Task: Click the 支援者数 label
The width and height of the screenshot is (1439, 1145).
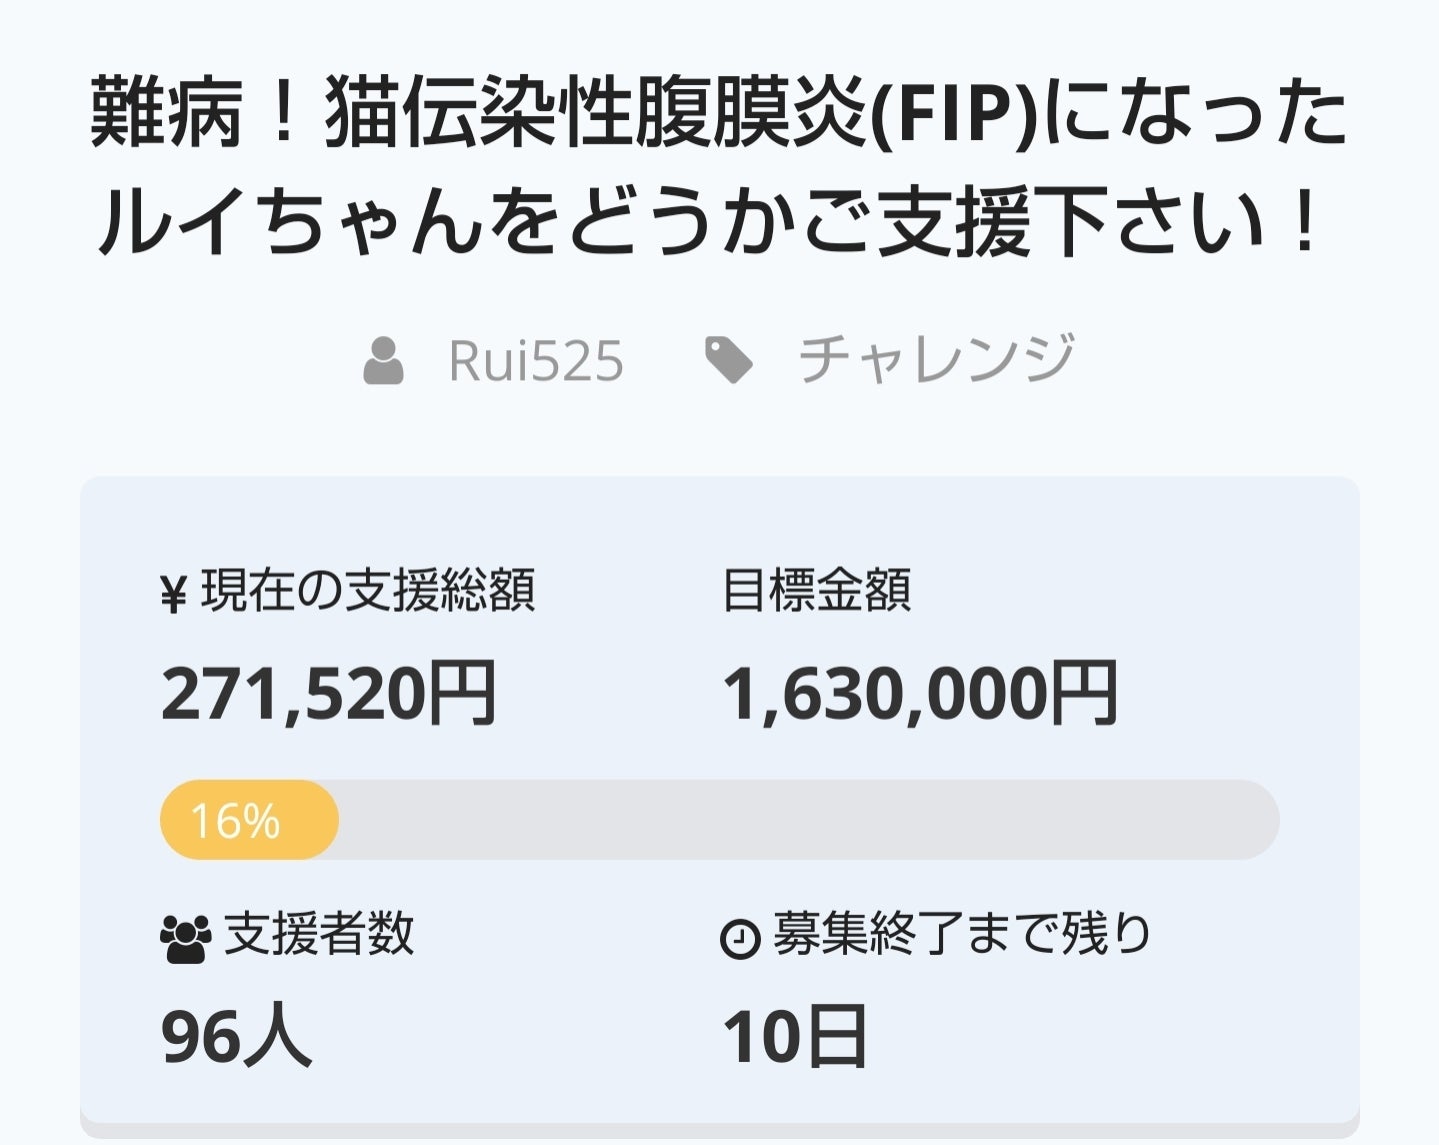Action: coord(319,935)
